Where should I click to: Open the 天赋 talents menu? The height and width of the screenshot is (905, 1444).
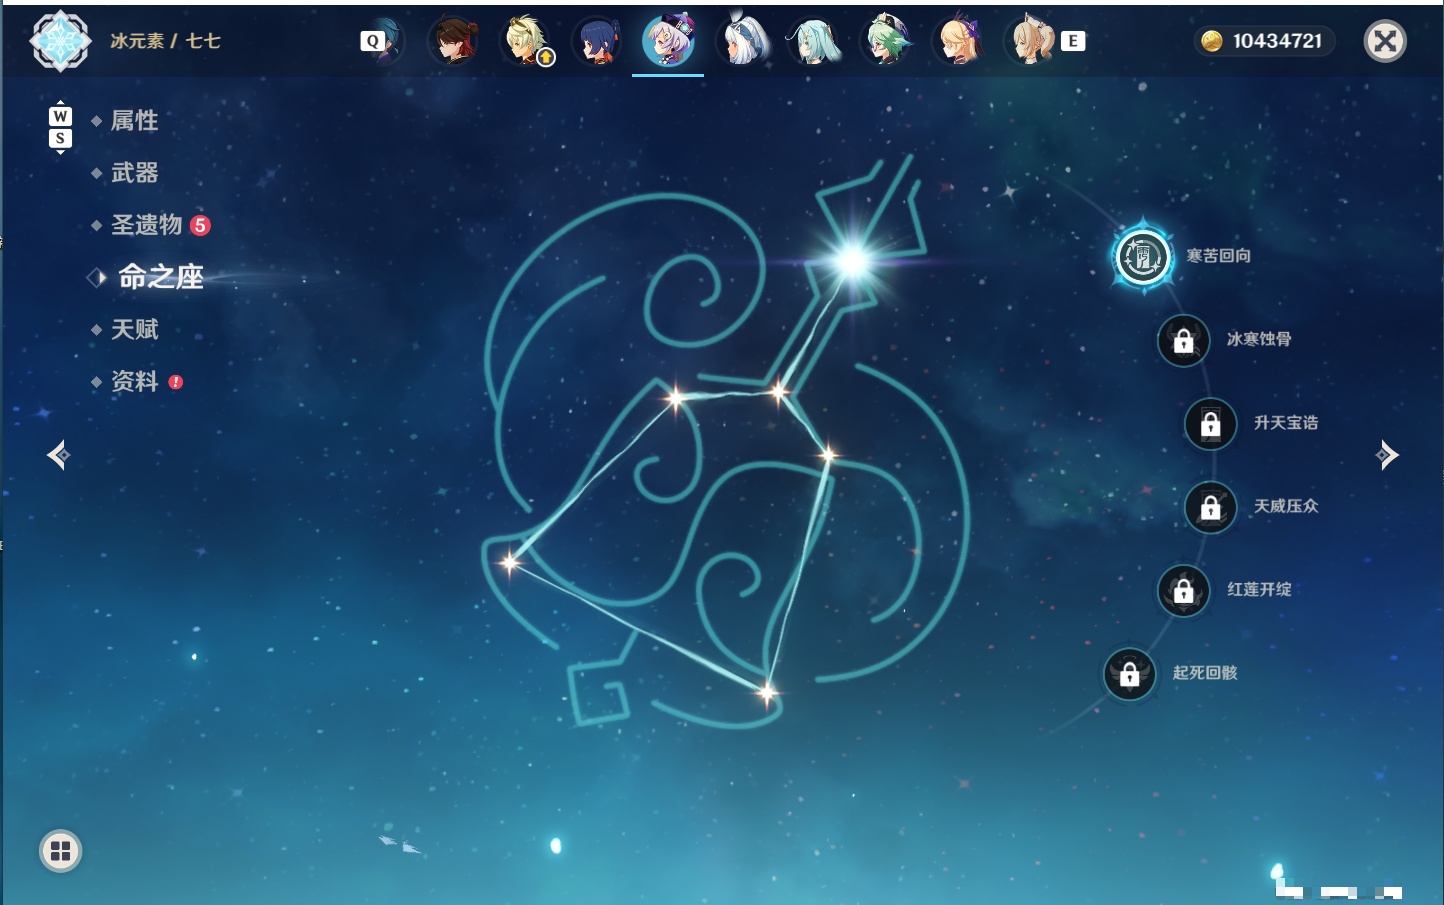[134, 329]
